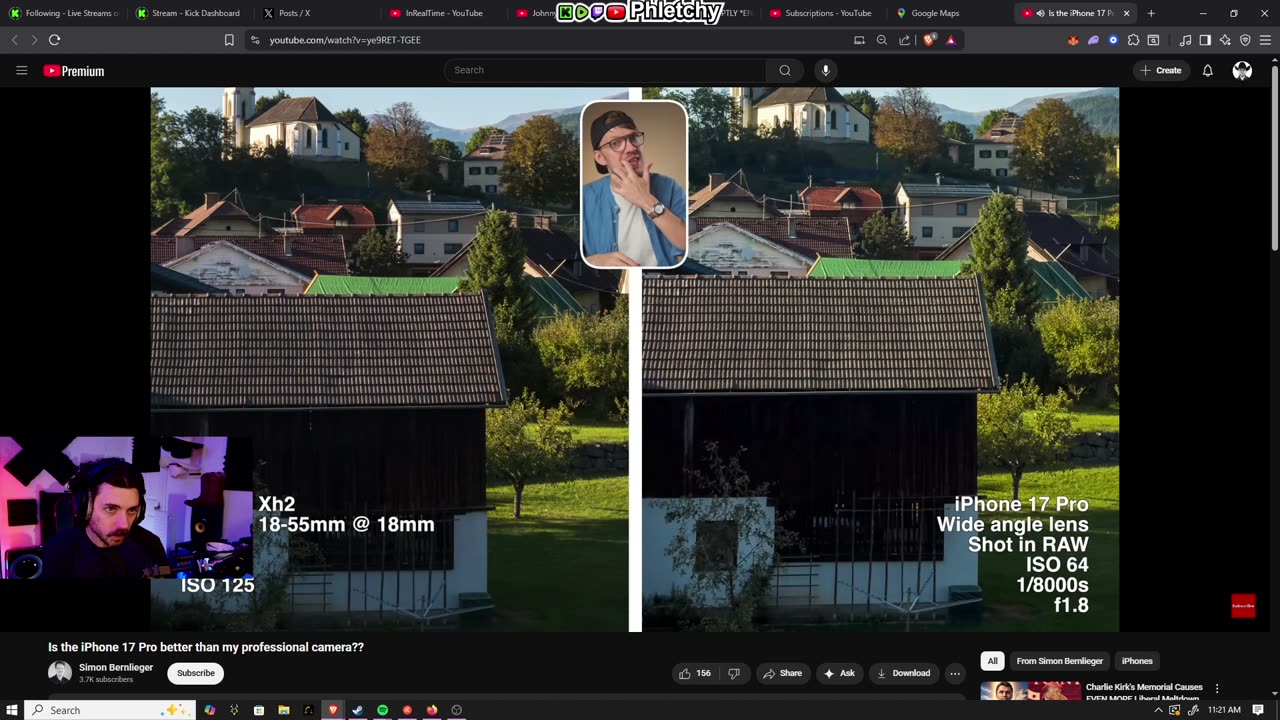Open Spotify from the taskbar
Viewport: 1280px width, 720px height.
click(x=382, y=710)
